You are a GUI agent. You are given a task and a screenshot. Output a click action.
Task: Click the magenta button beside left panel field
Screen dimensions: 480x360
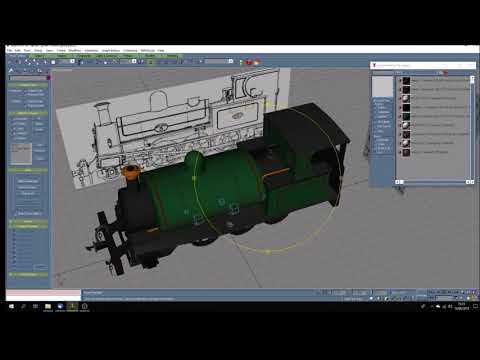tap(49, 78)
